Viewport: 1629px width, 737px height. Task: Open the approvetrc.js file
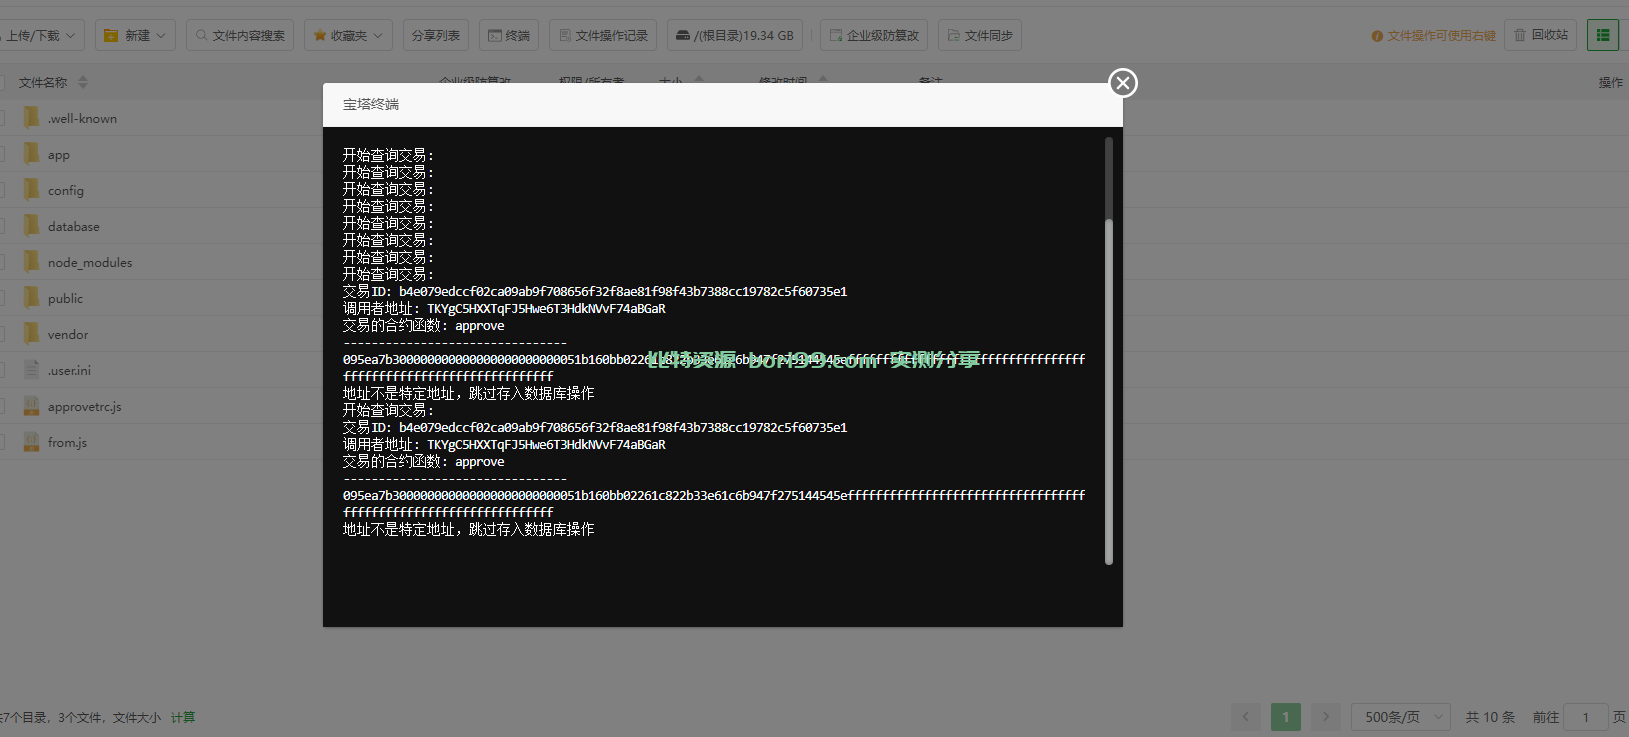[85, 407]
